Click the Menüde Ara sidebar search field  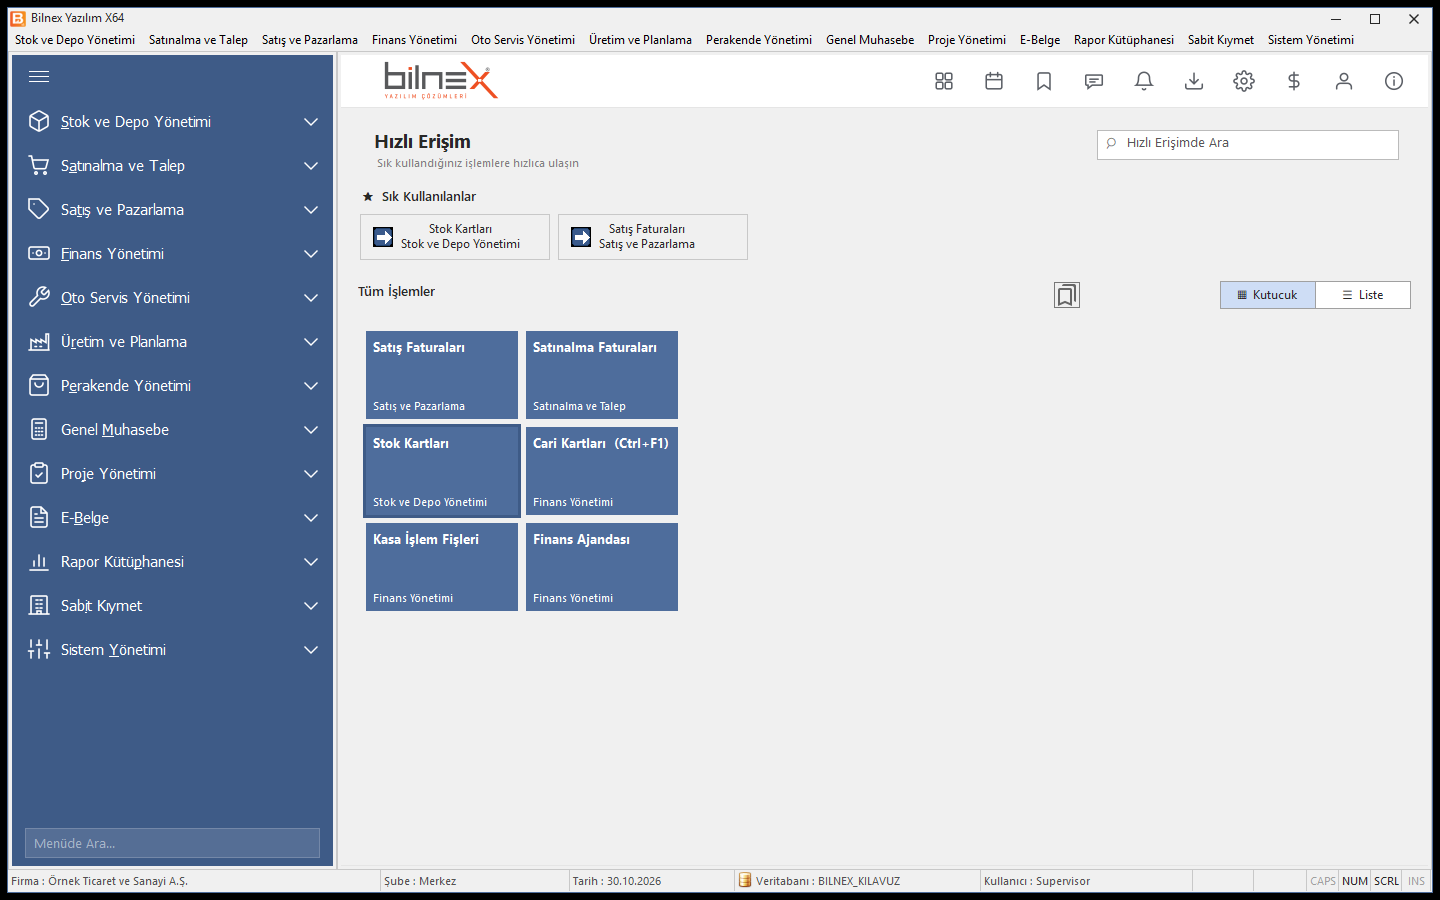click(172, 843)
